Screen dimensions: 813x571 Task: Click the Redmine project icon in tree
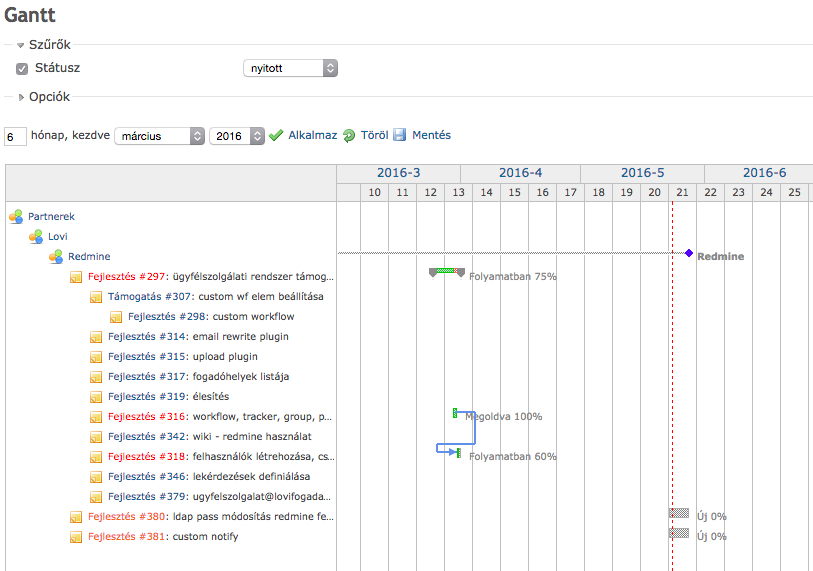56,256
